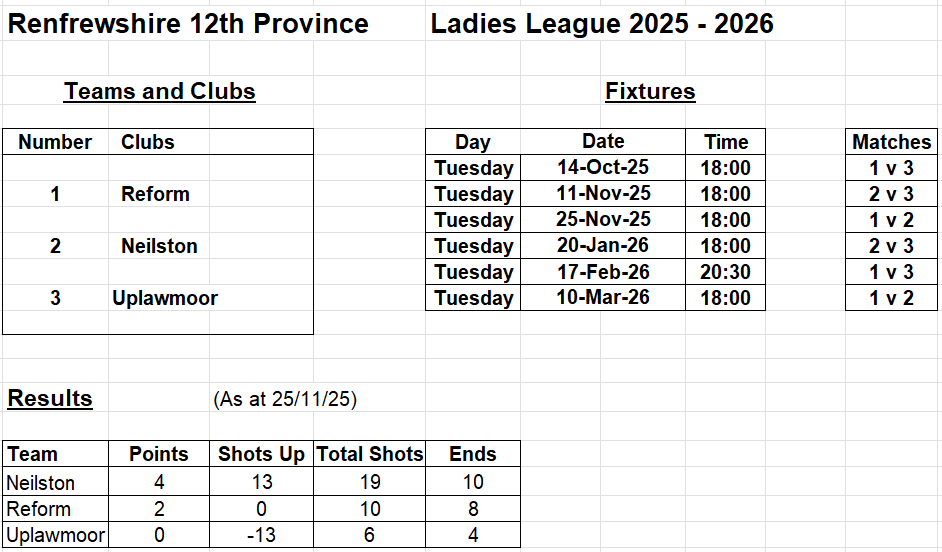Screen dimensions: 942x552
Task: Select the Fixtures heading cell
Action: 650,92
